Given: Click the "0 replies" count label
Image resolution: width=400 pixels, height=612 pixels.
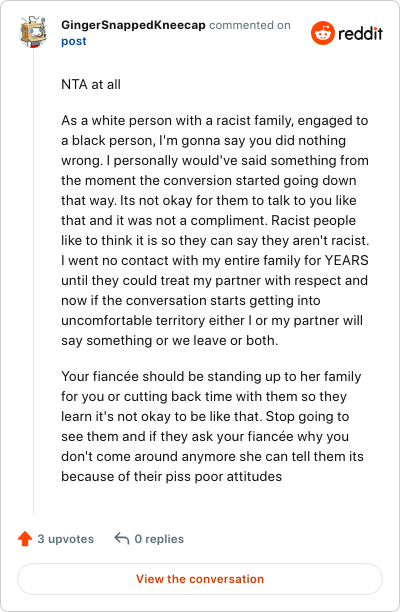Looking at the screenshot, I should click(x=159, y=539).
